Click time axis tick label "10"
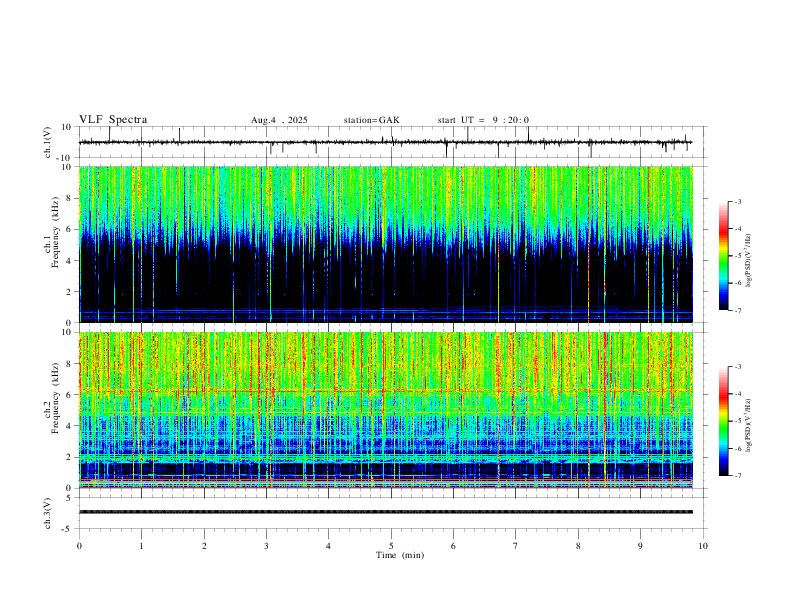792x612 pixels. click(703, 546)
